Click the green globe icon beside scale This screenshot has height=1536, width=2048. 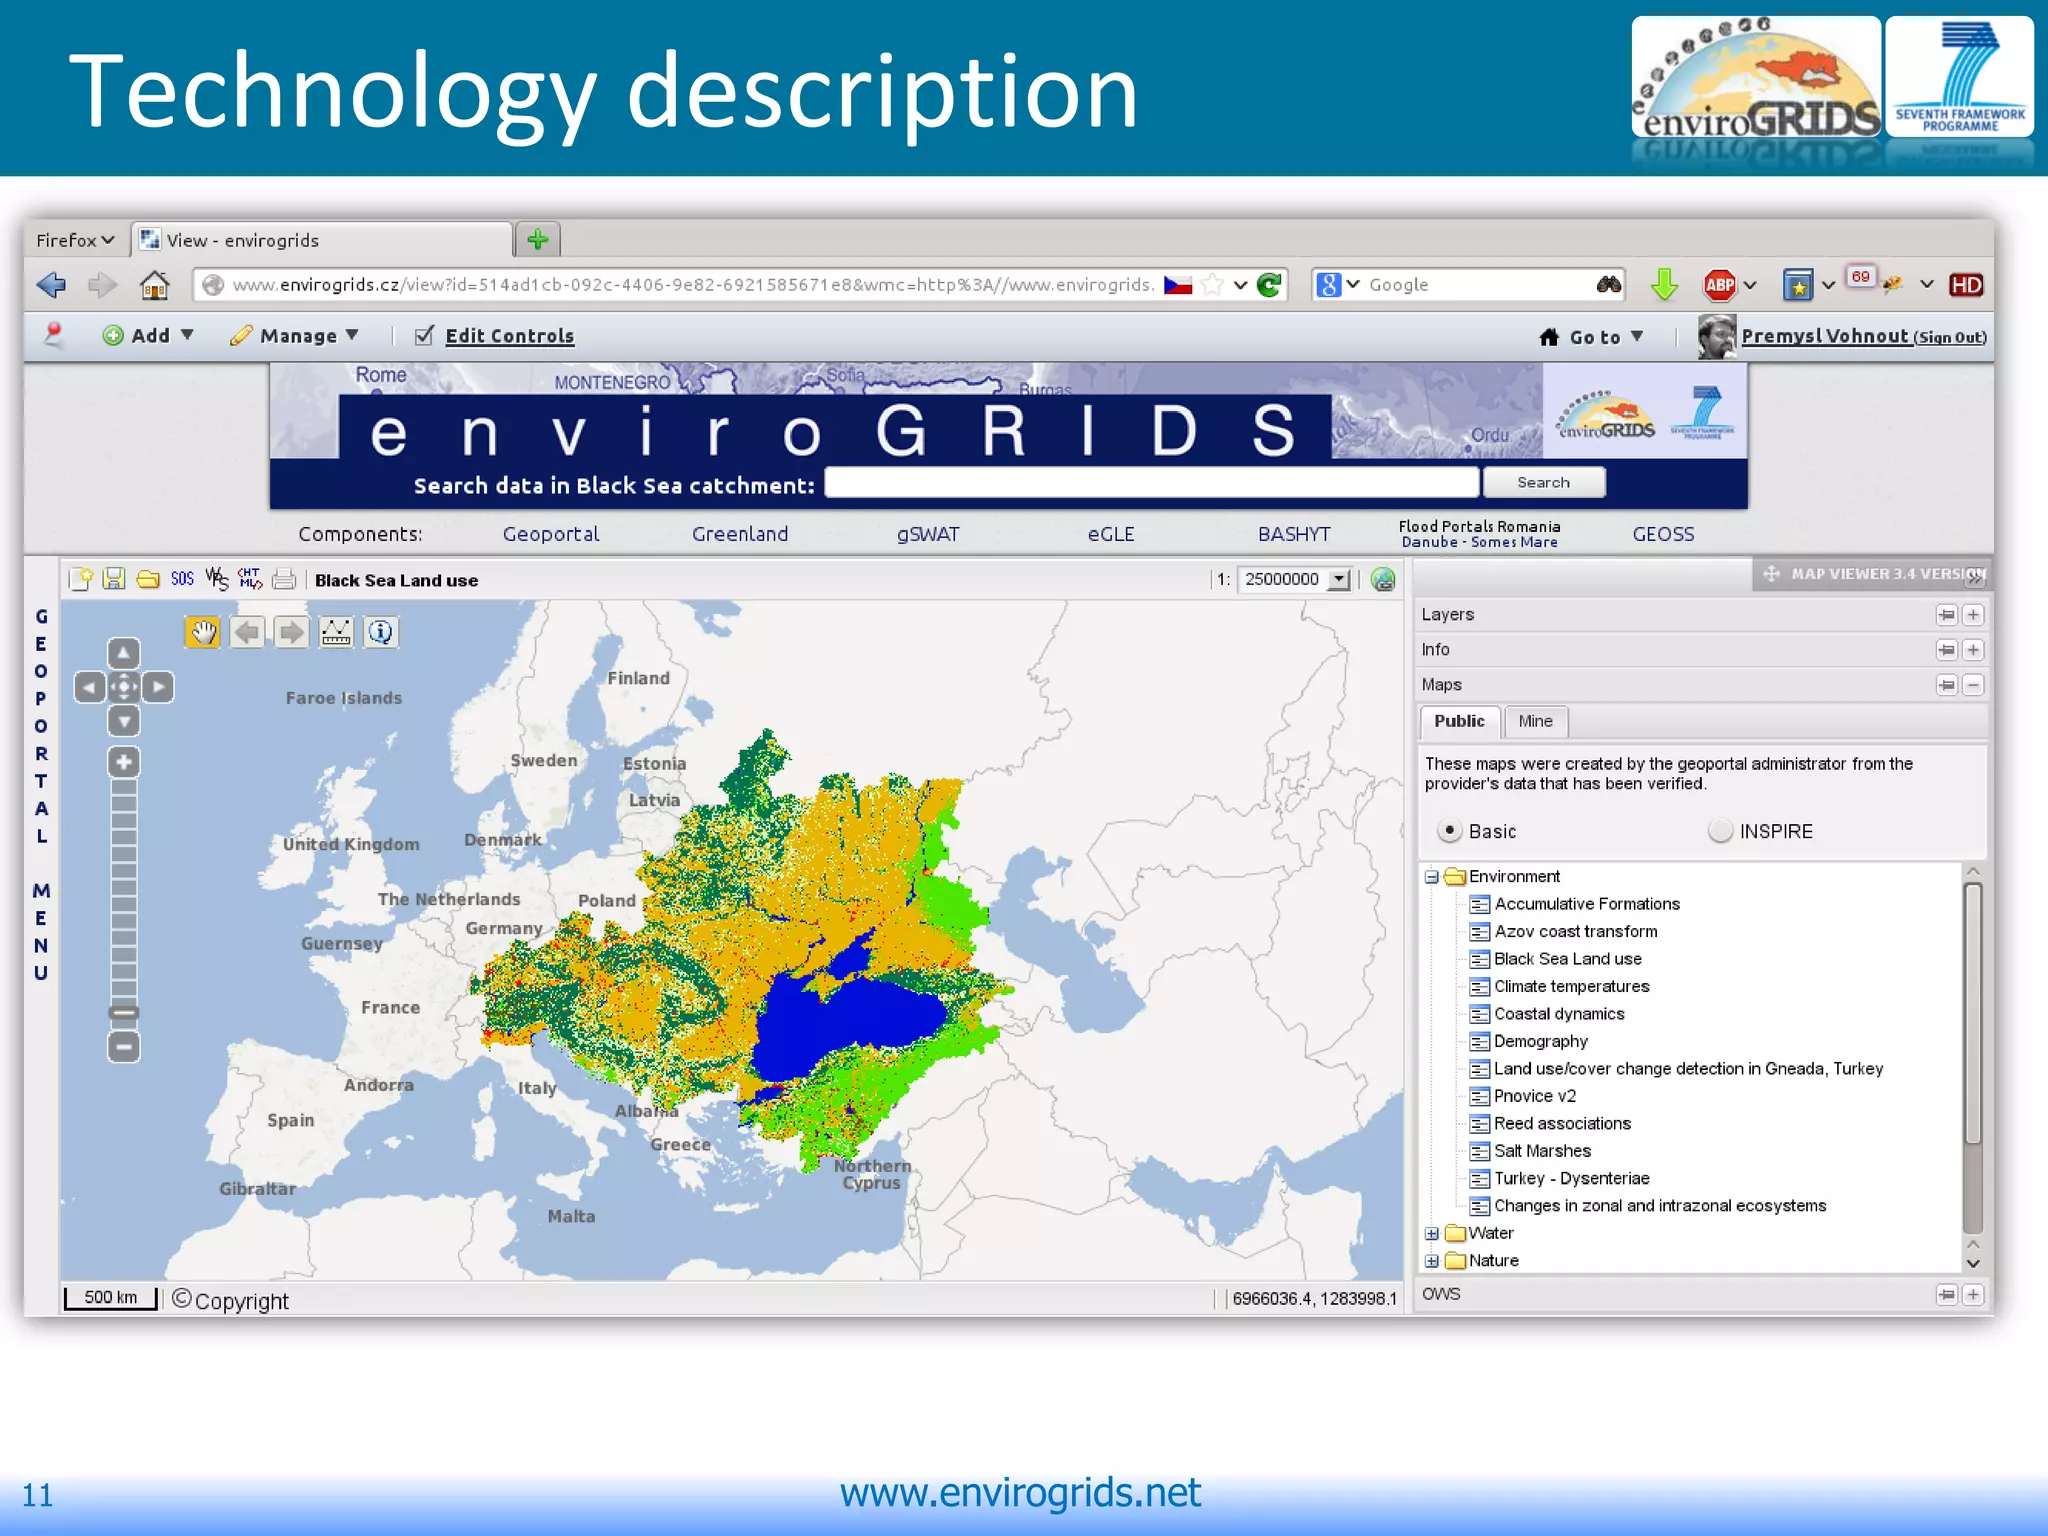coord(1383,579)
